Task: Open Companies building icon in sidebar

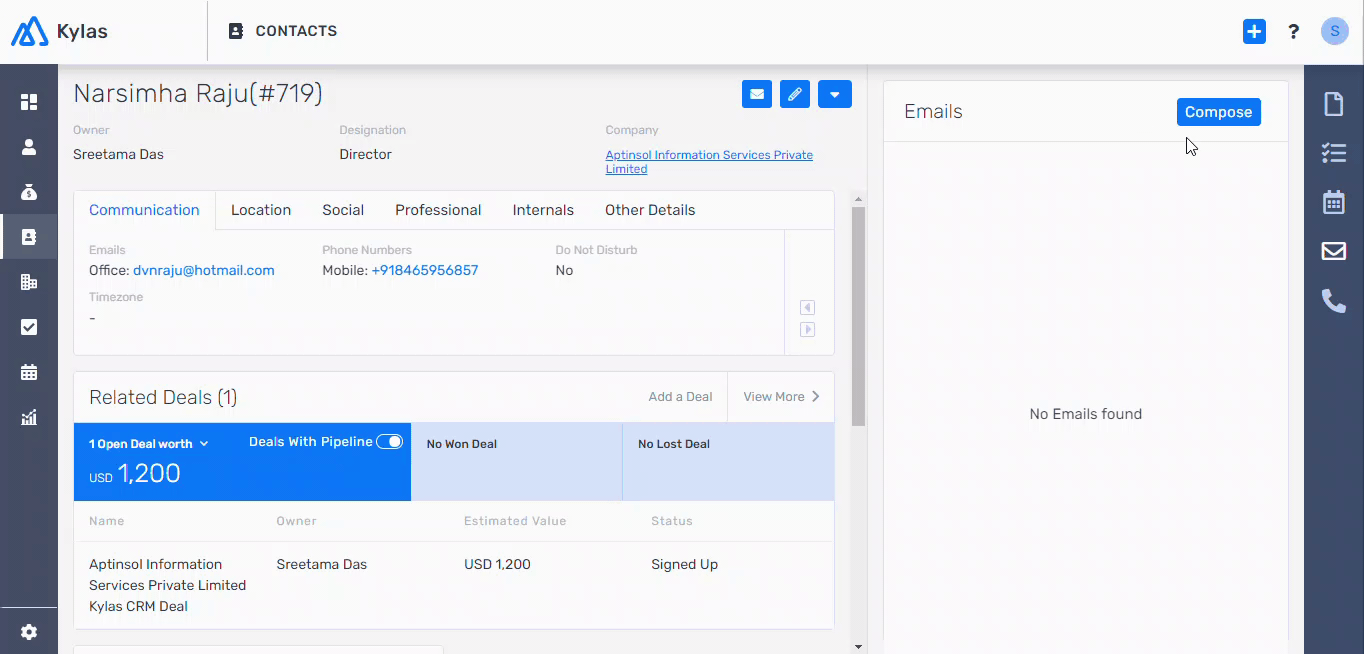Action: pyautogui.click(x=29, y=282)
